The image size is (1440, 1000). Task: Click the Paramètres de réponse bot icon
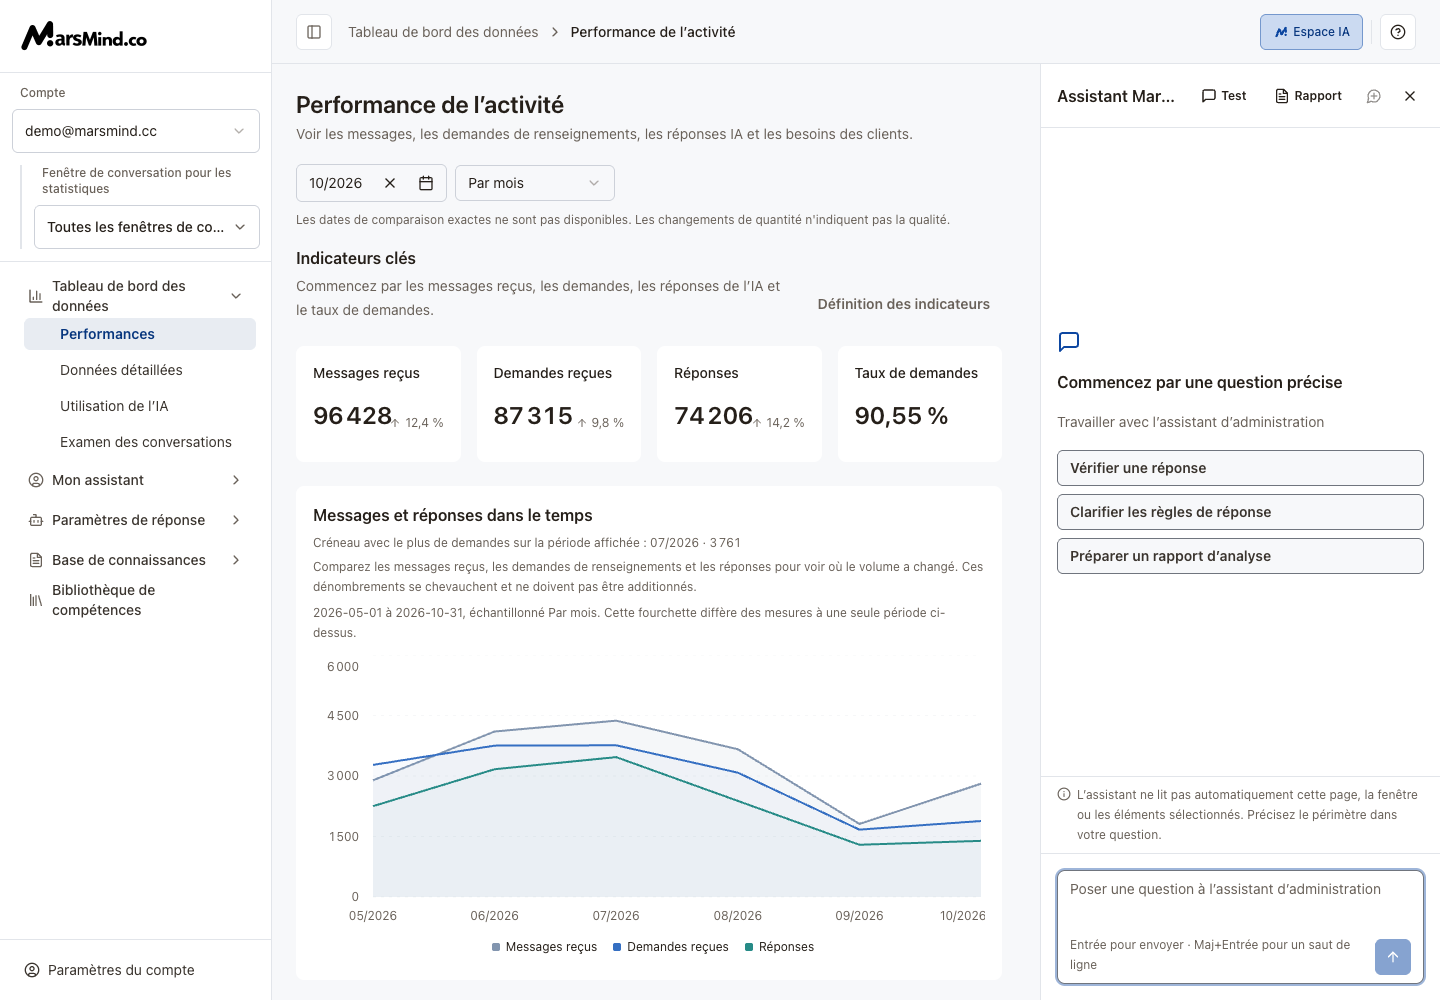pos(36,520)
